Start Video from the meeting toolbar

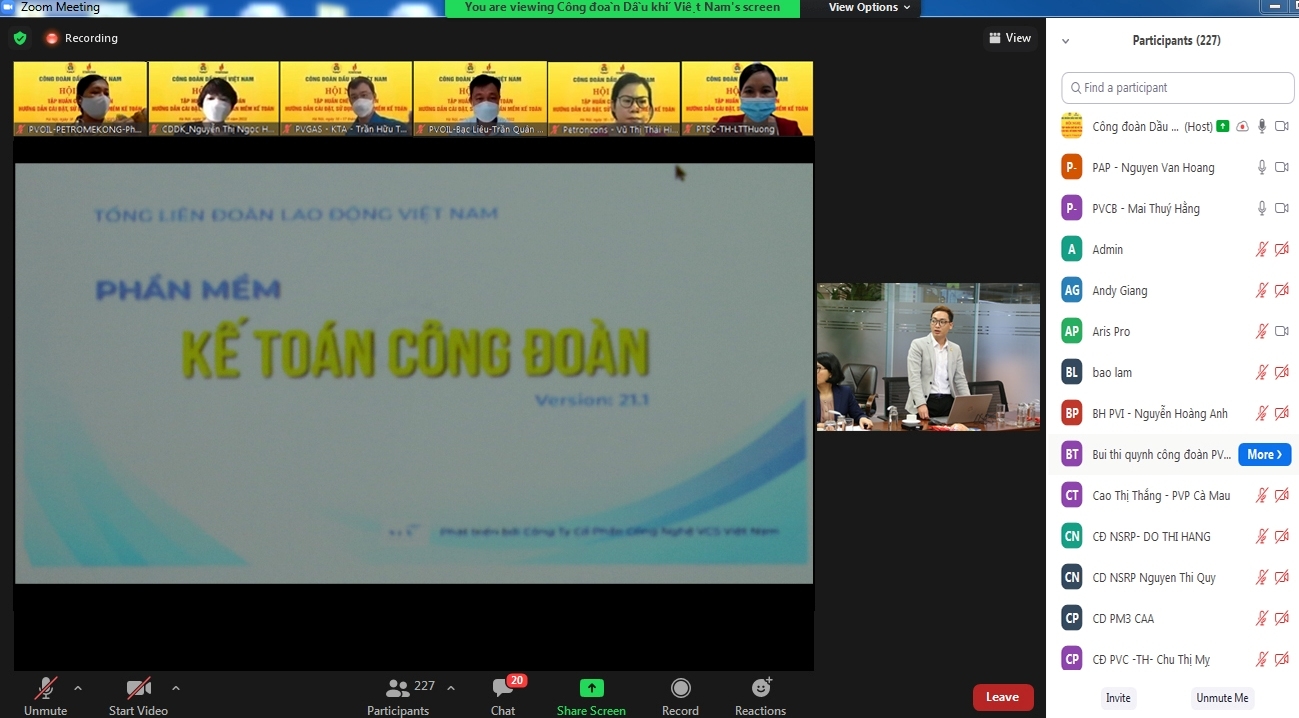pyautogui.click(x=138, y=696)
